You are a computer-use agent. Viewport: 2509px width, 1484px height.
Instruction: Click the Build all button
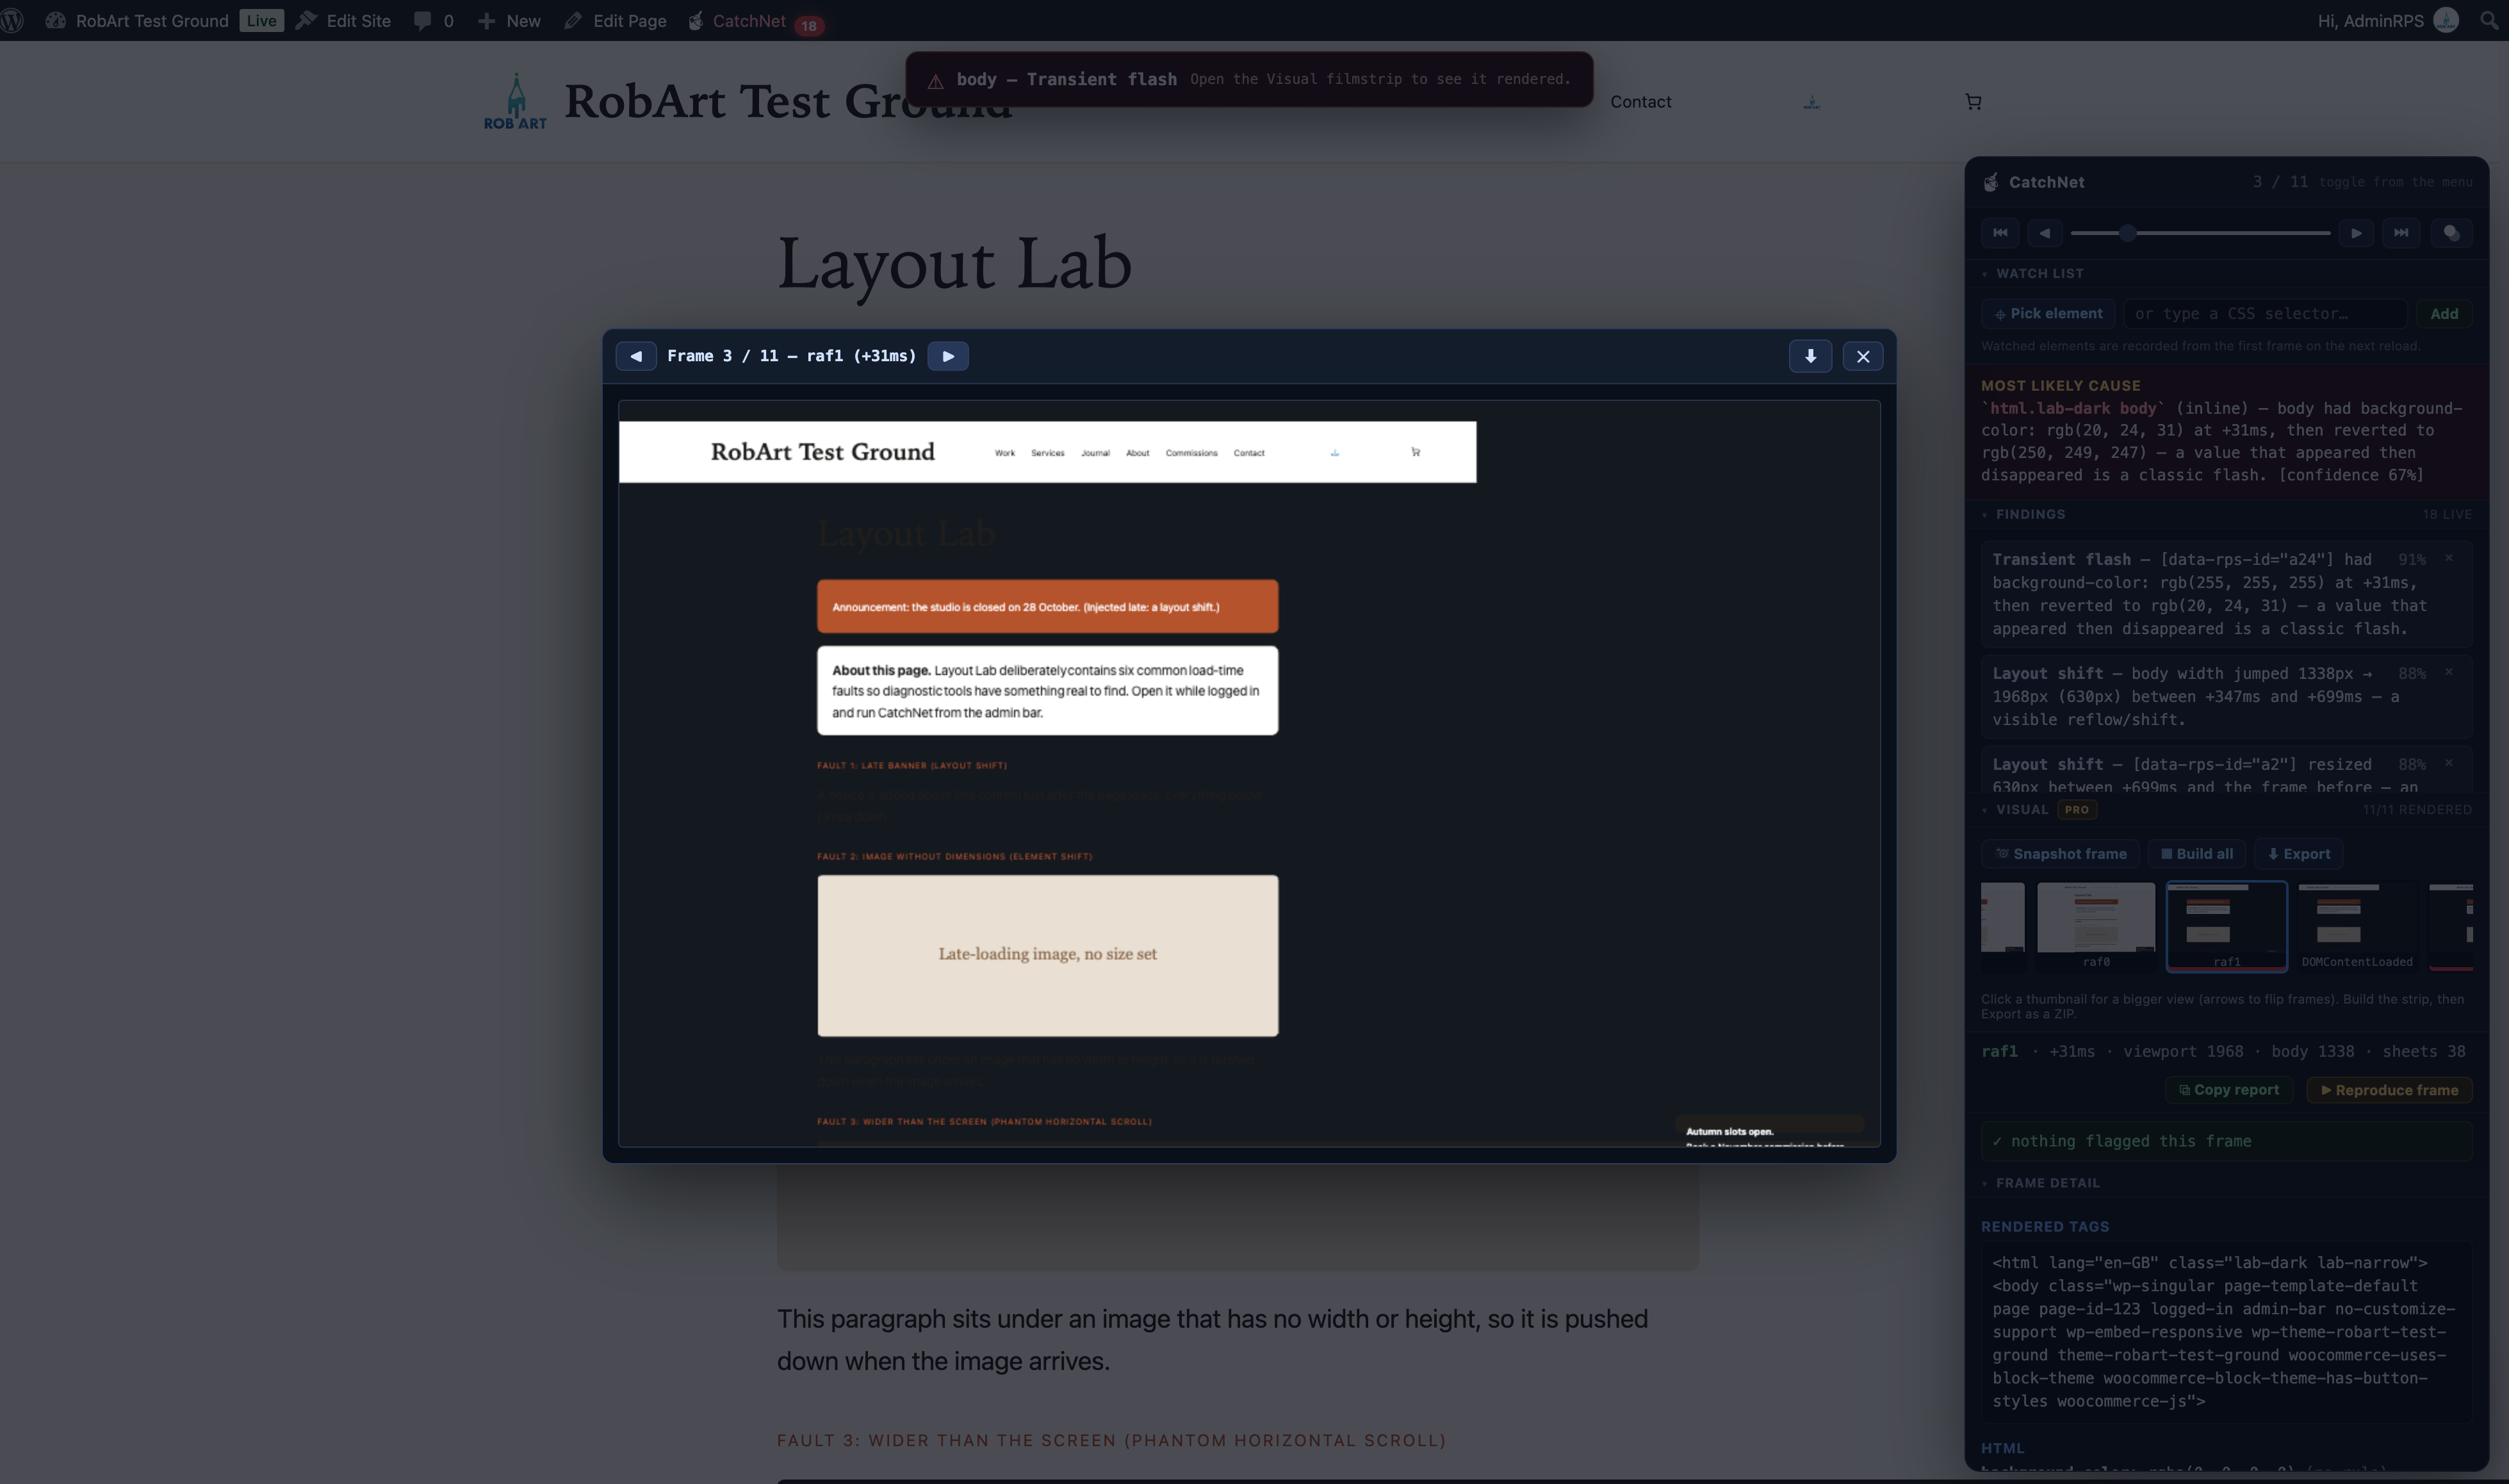click(x=2196, y=854)
